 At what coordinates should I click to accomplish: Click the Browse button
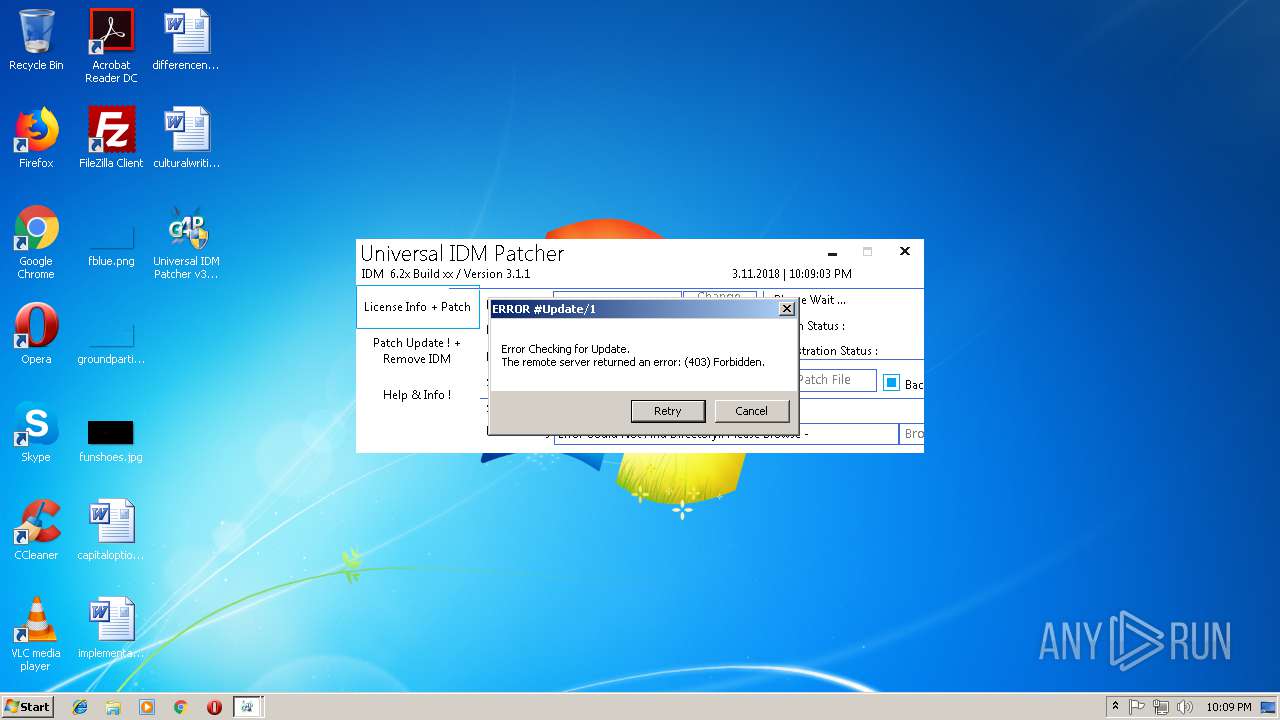point(911,434)
